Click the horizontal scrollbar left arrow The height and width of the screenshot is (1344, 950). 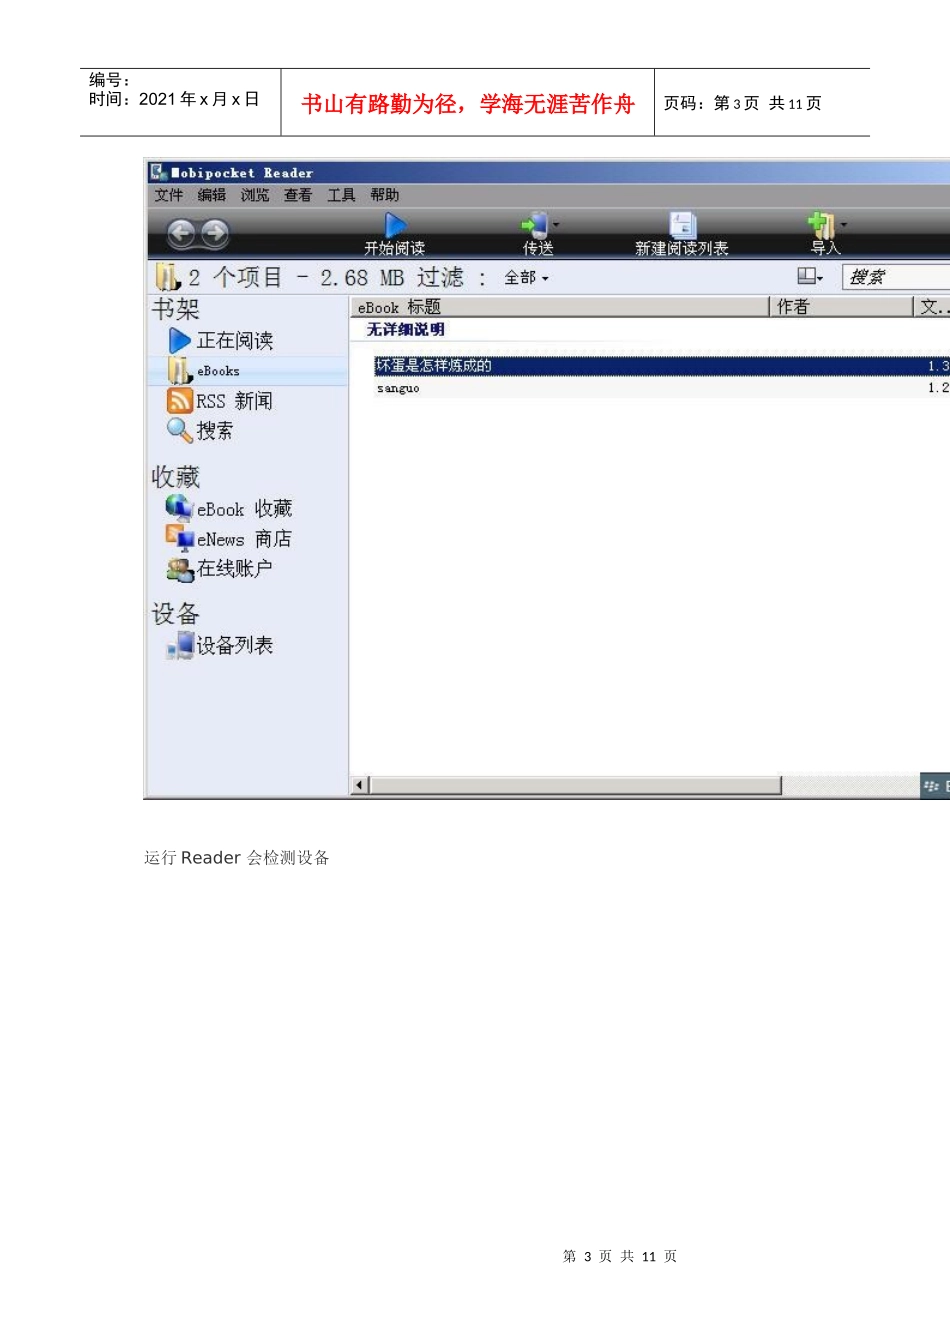[361, 786]
